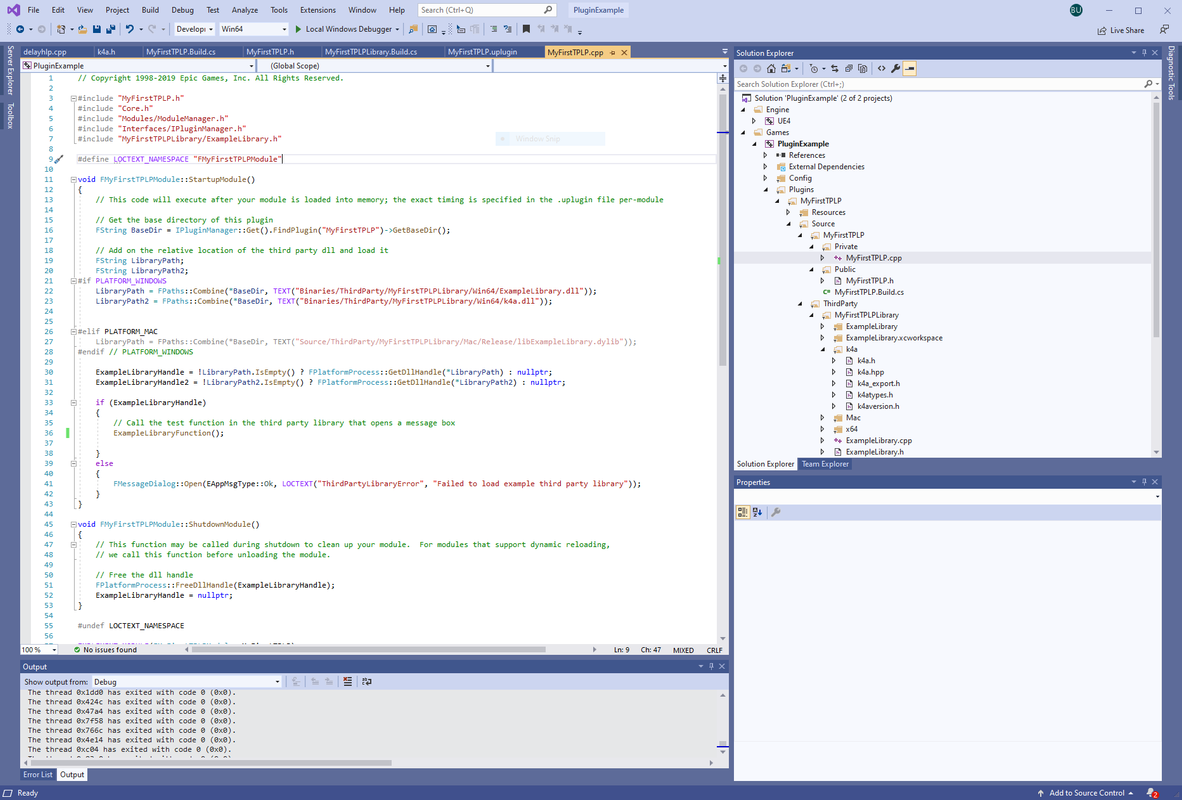Open the Win64 platform dropdown
The width and height of the screenshot is (1182, 800).
click(x=254, y=29)
